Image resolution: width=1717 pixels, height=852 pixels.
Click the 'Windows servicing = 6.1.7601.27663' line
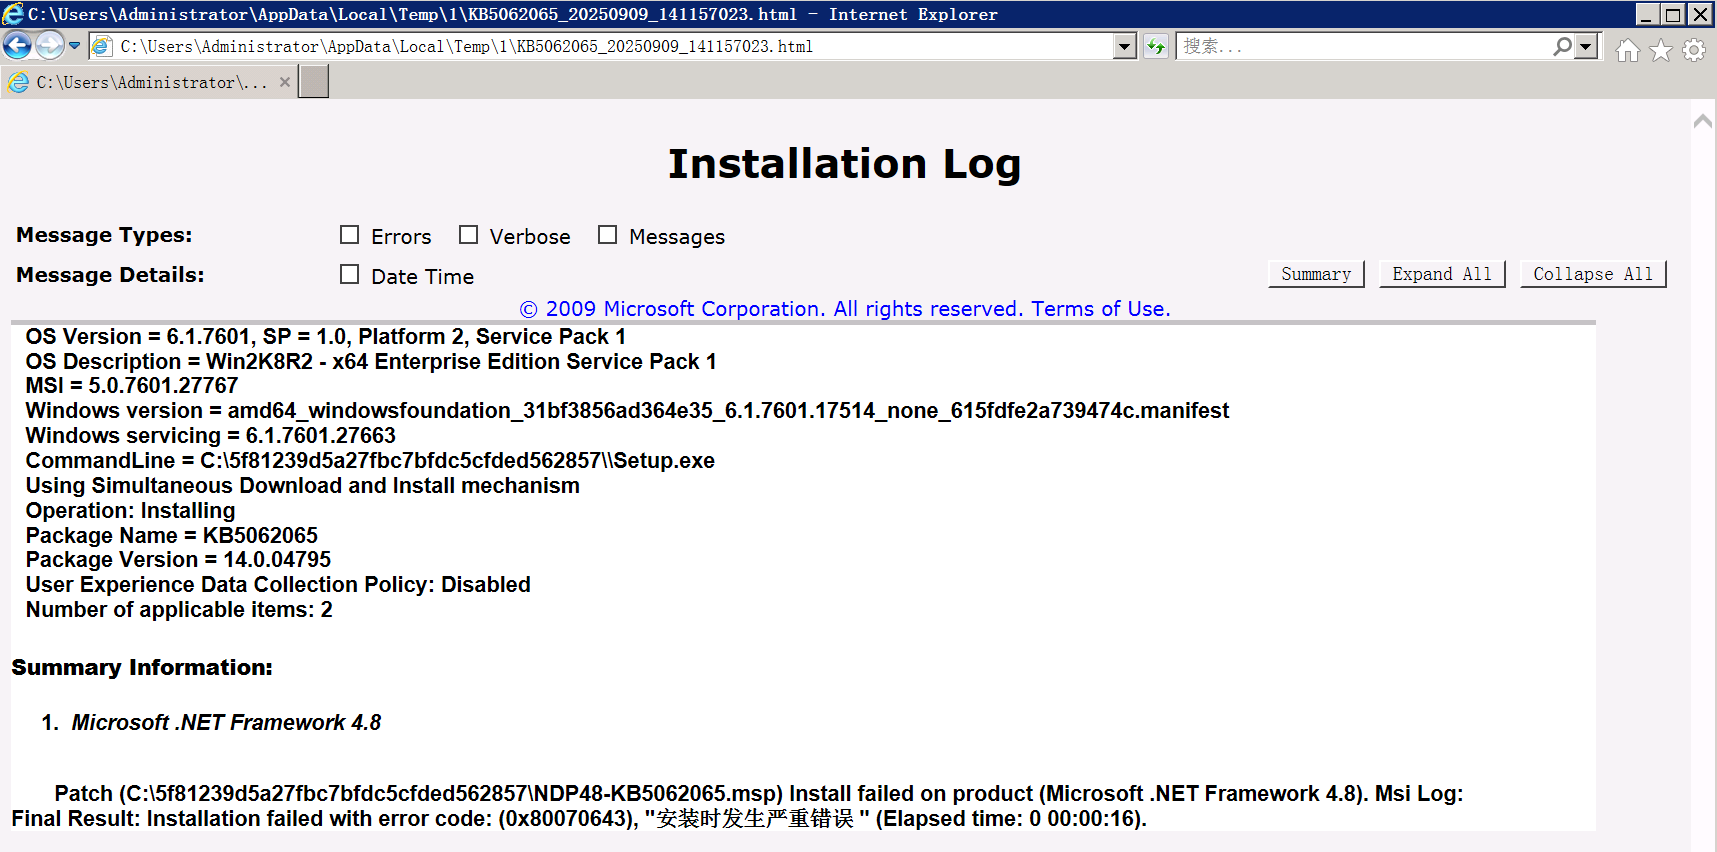tap(211, 436)
